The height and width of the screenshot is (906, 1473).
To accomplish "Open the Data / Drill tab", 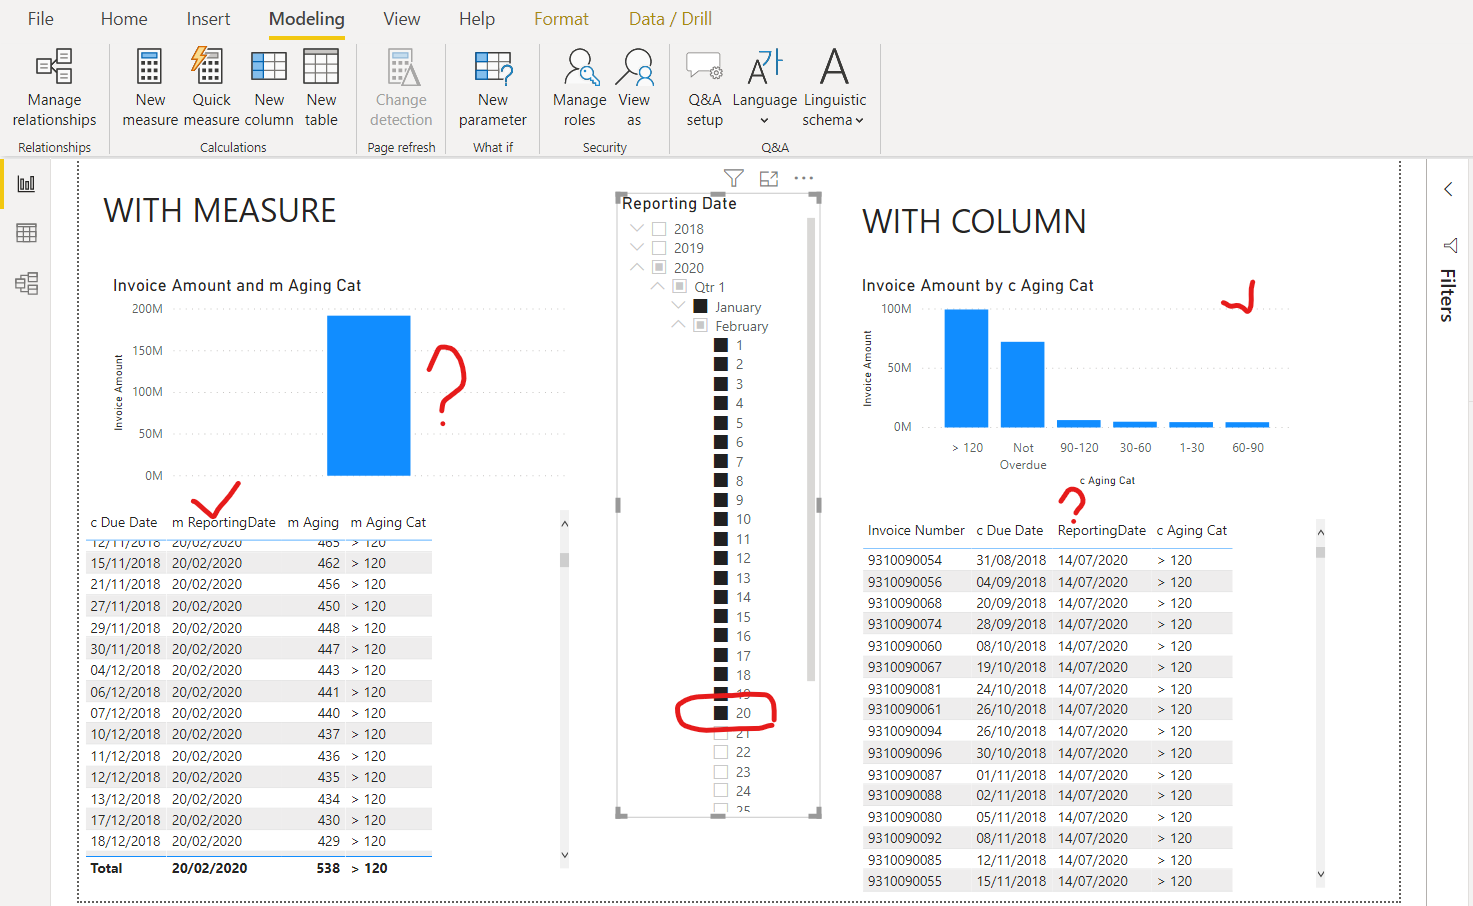I will click(670, 19).
